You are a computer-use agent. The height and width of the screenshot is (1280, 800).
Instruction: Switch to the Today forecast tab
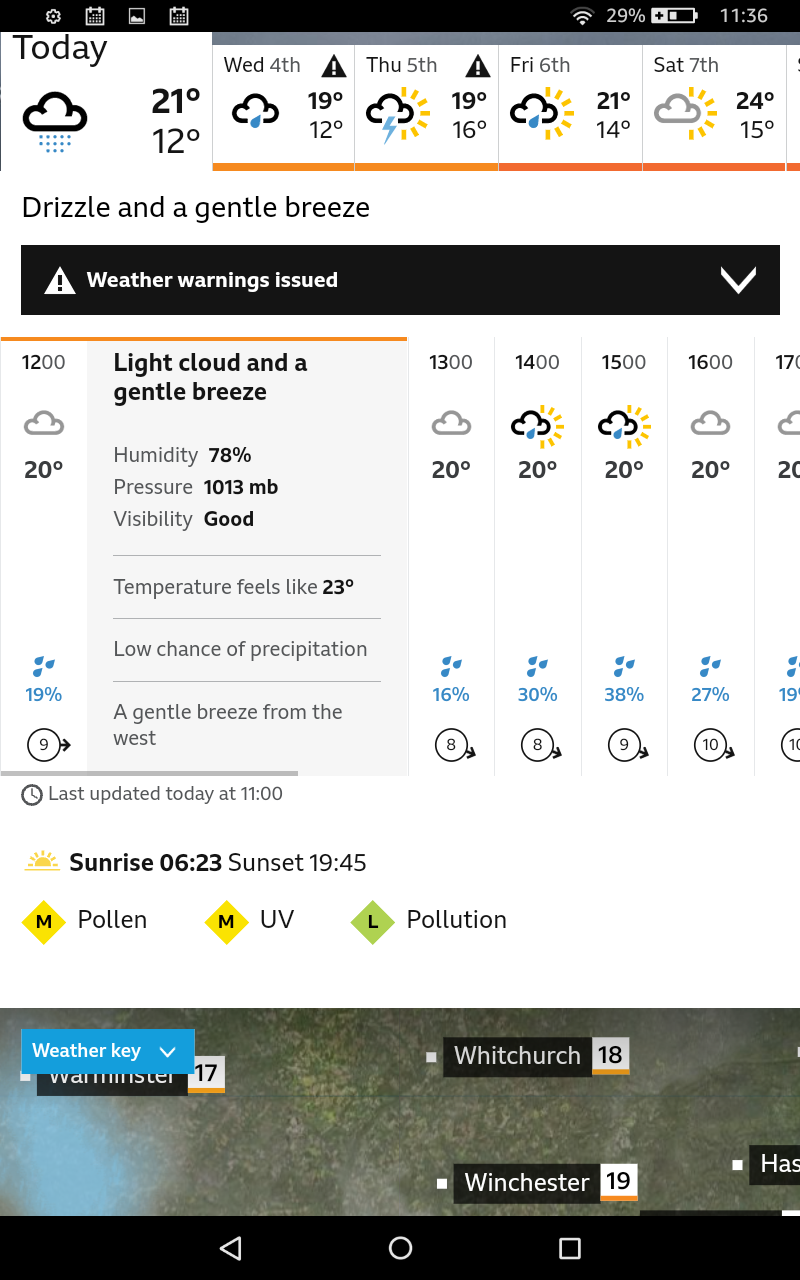coord(106,101)
